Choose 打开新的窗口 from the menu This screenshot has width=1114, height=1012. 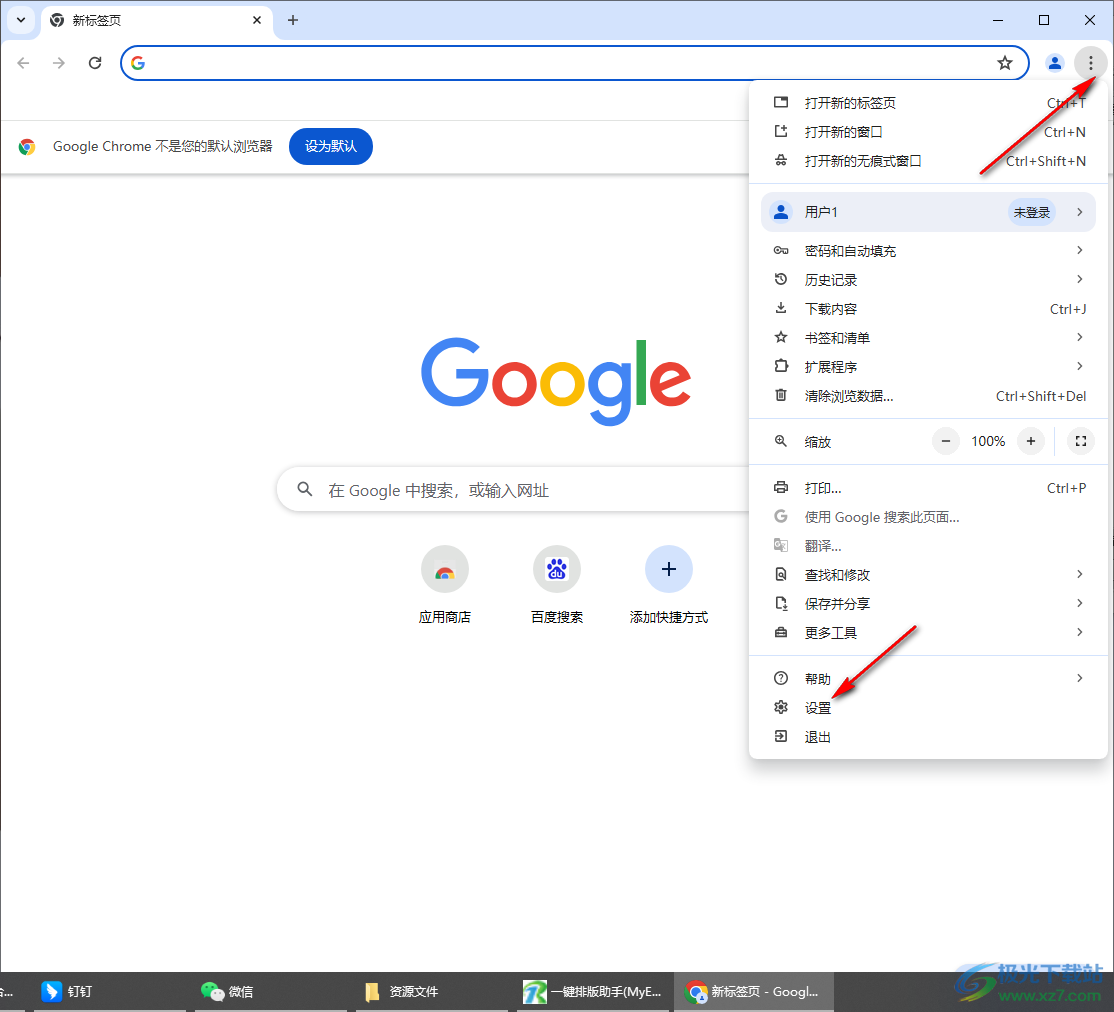[928, 132]
